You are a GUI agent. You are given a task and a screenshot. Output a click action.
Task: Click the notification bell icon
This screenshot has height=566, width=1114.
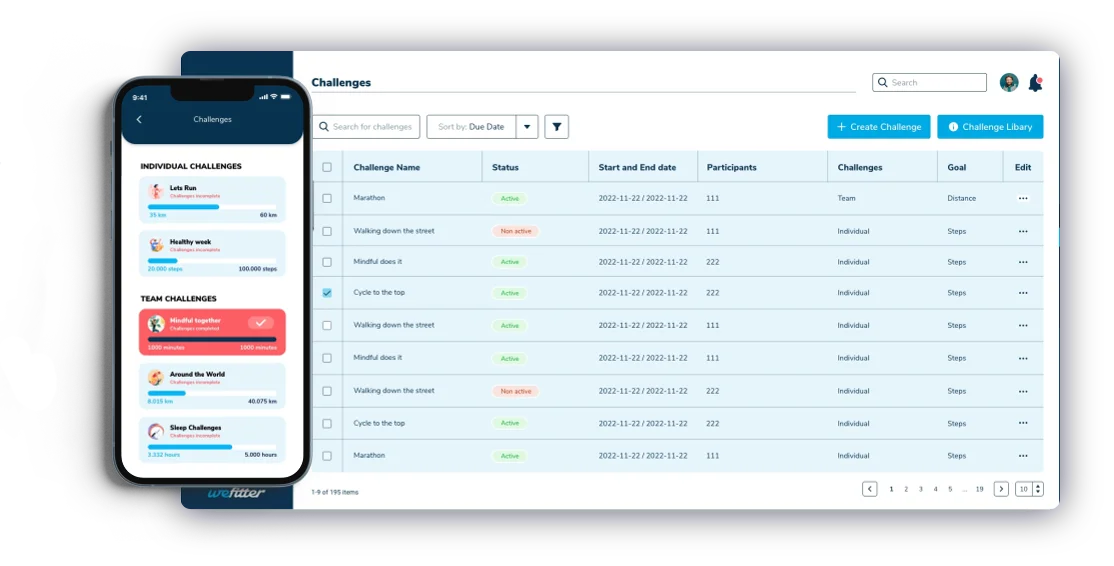pyautogui.click(x=1035, y=83)
